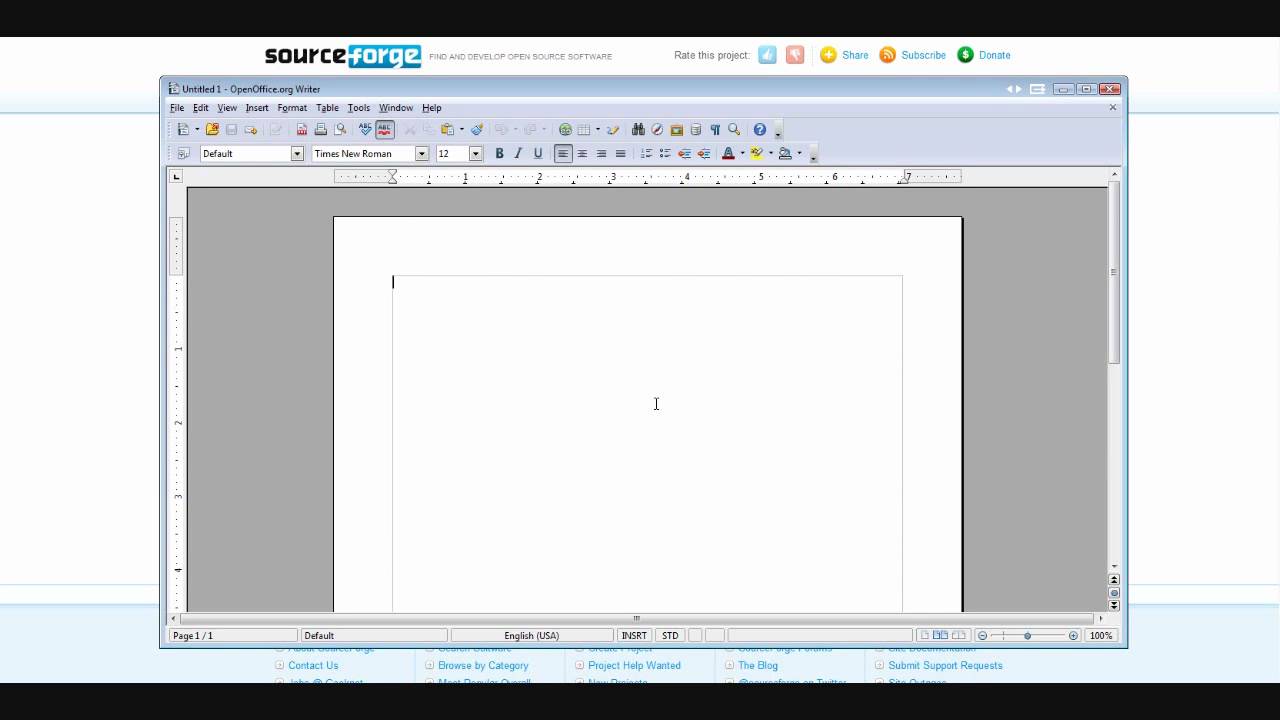Show Draw Functions icon
The image size is (1280, 720).
tap(613, 129)
